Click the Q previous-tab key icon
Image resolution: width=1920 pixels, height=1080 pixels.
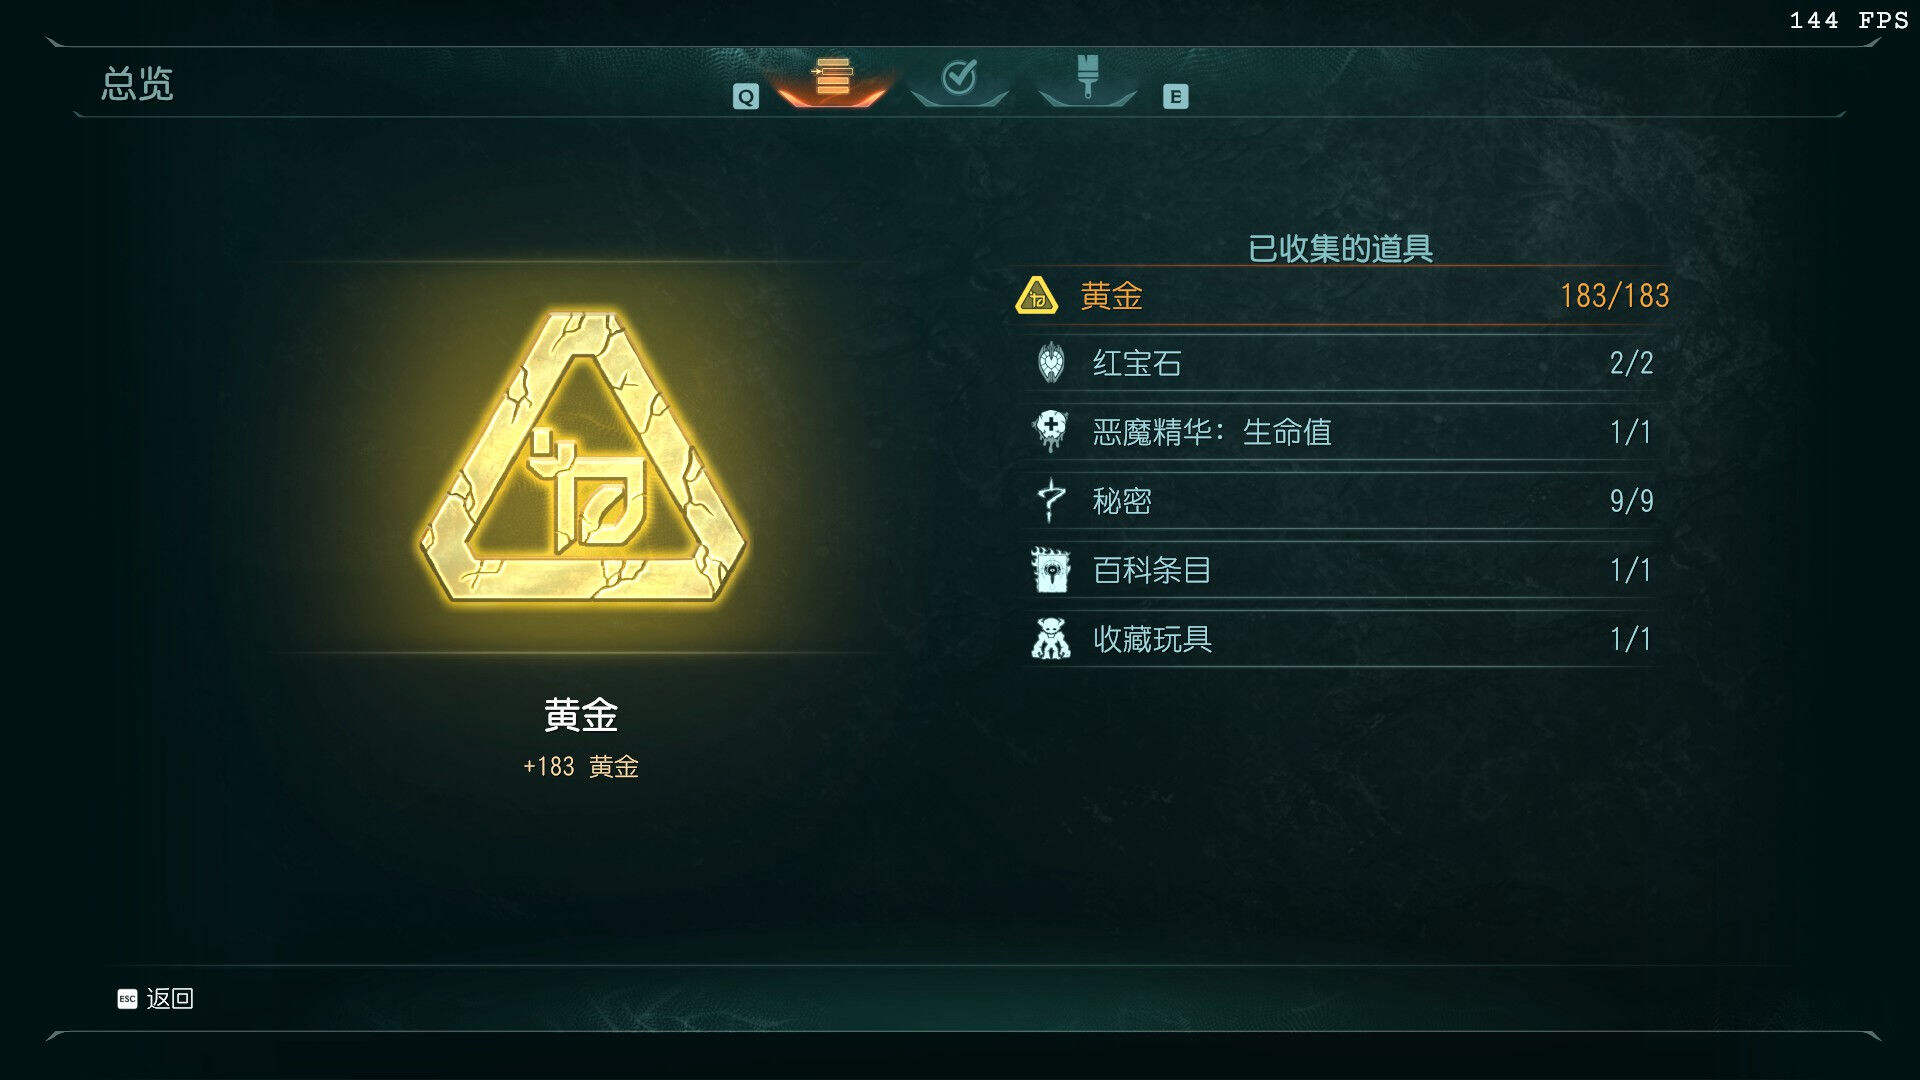tap(746, 97)
